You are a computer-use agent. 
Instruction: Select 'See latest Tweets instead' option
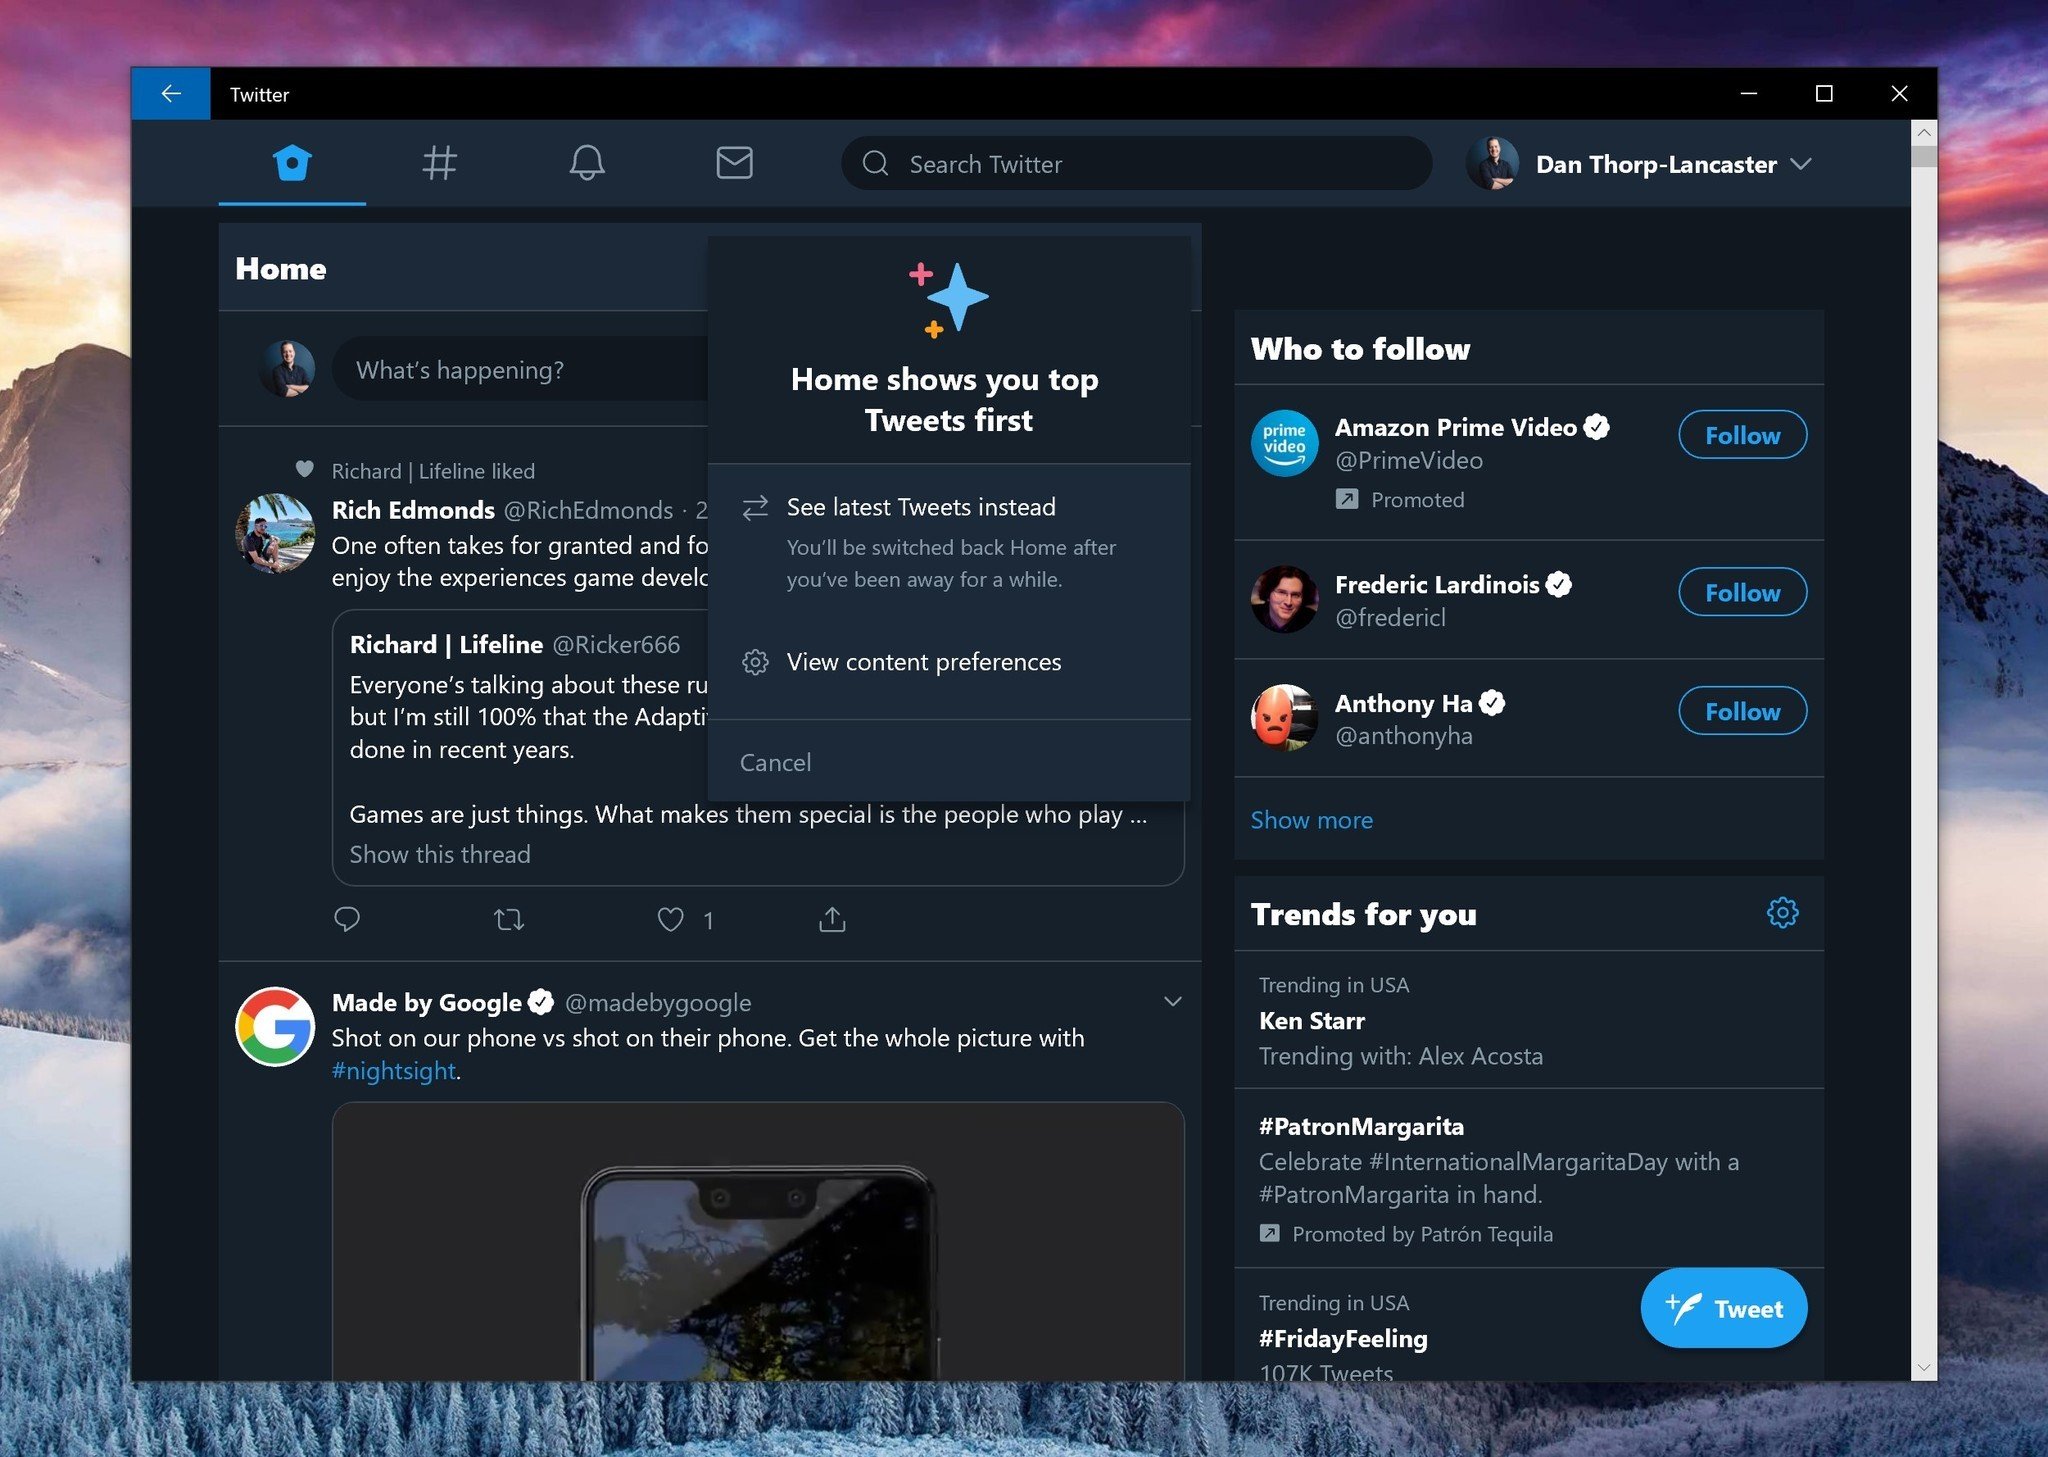[x=921, y=506]
